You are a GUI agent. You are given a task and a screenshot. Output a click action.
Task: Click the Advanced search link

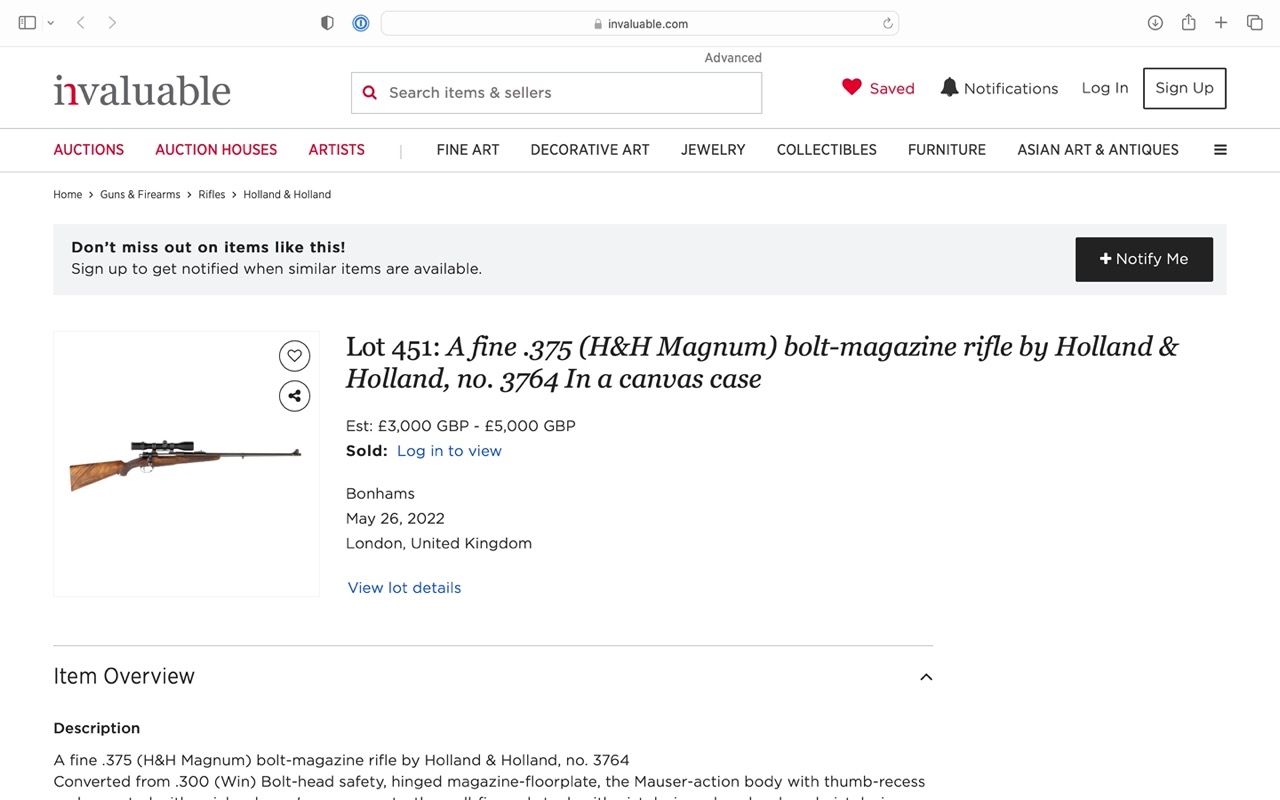click(733, 58)
